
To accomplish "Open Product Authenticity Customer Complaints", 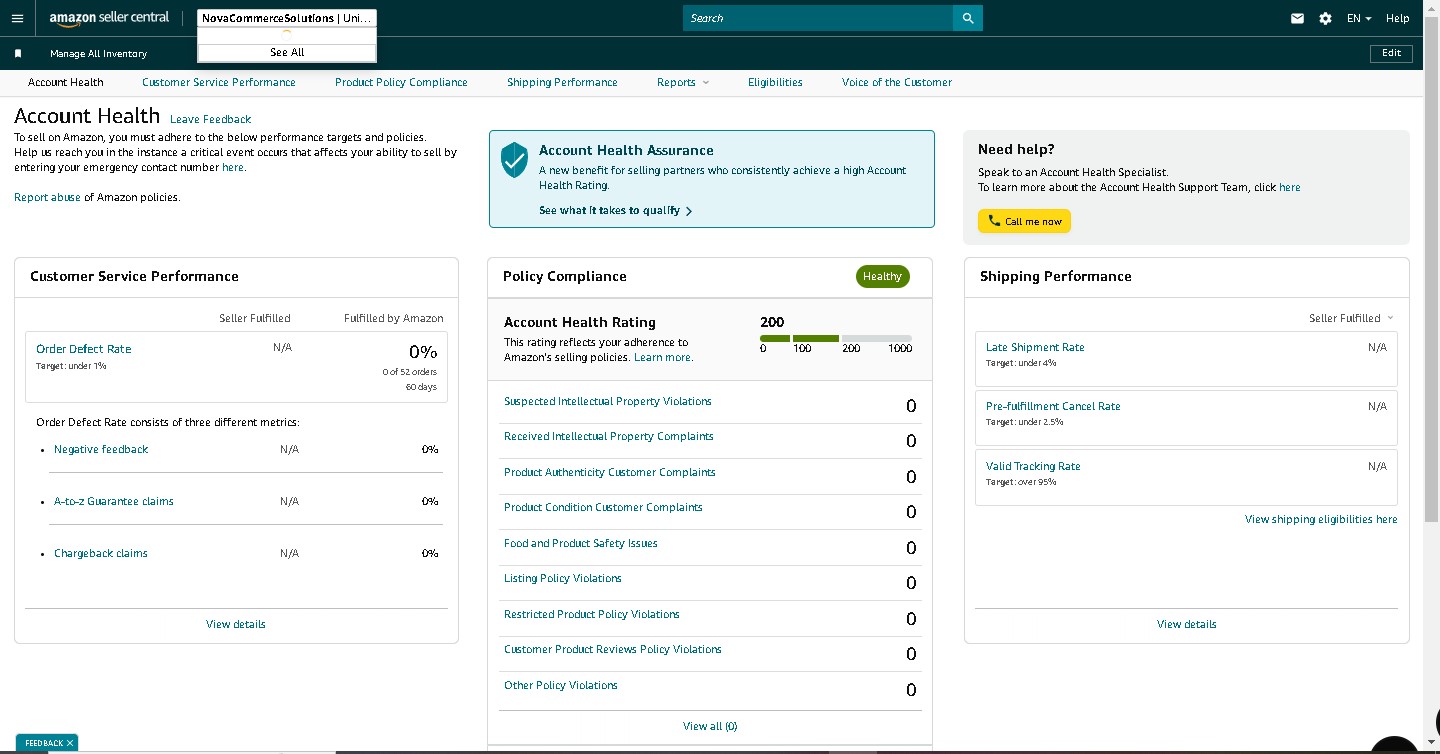I will pos(610,472).
